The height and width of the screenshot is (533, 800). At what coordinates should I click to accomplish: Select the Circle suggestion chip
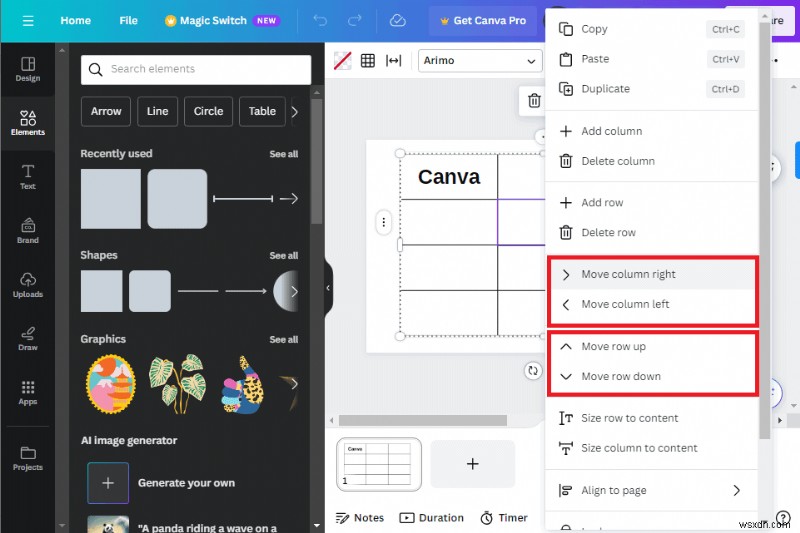coord(208,111)
